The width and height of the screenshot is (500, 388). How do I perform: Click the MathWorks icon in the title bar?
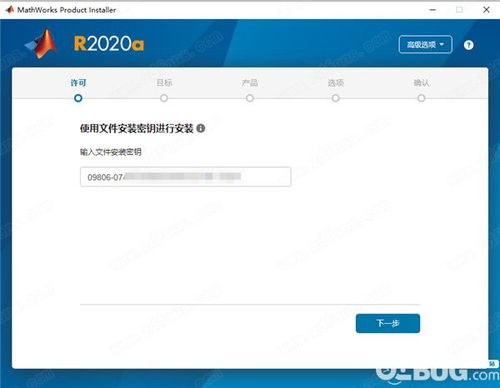pos(9,10)
